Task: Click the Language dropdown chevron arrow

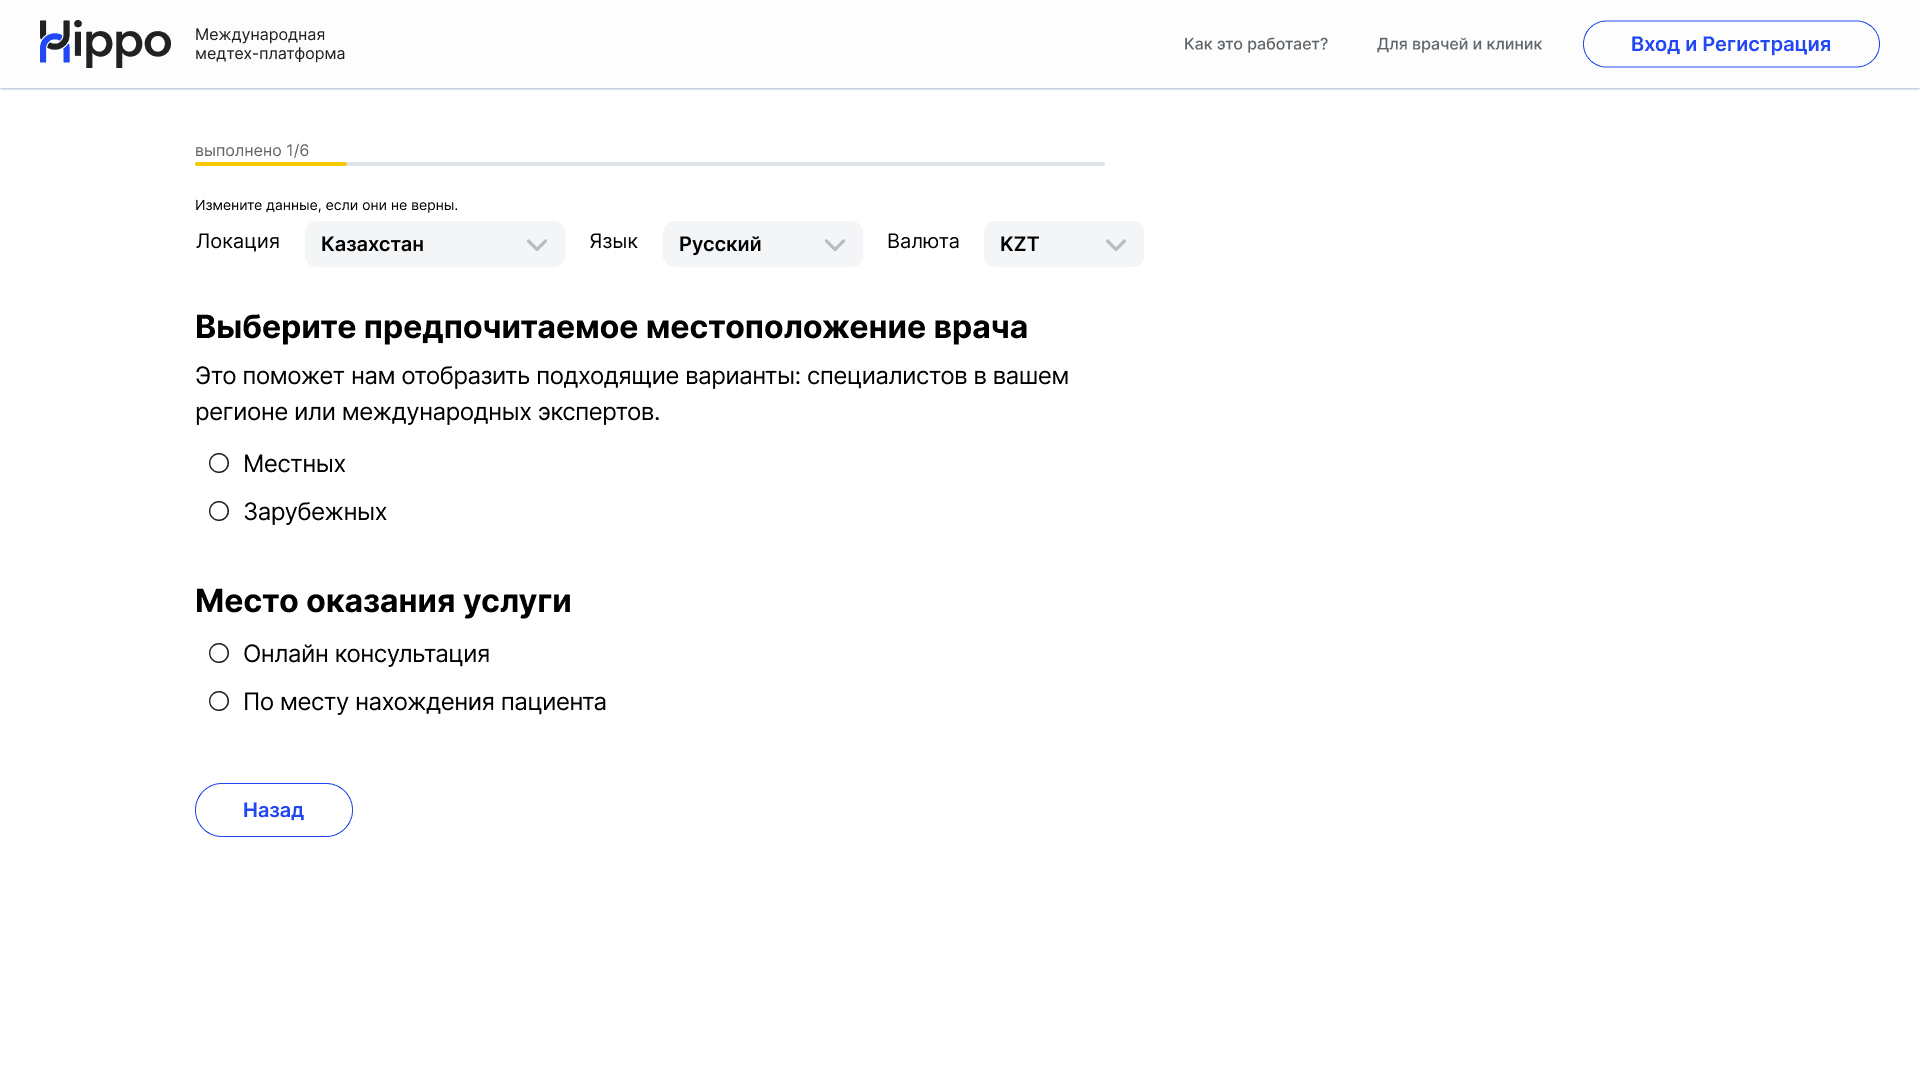Action: pos(835,245)
